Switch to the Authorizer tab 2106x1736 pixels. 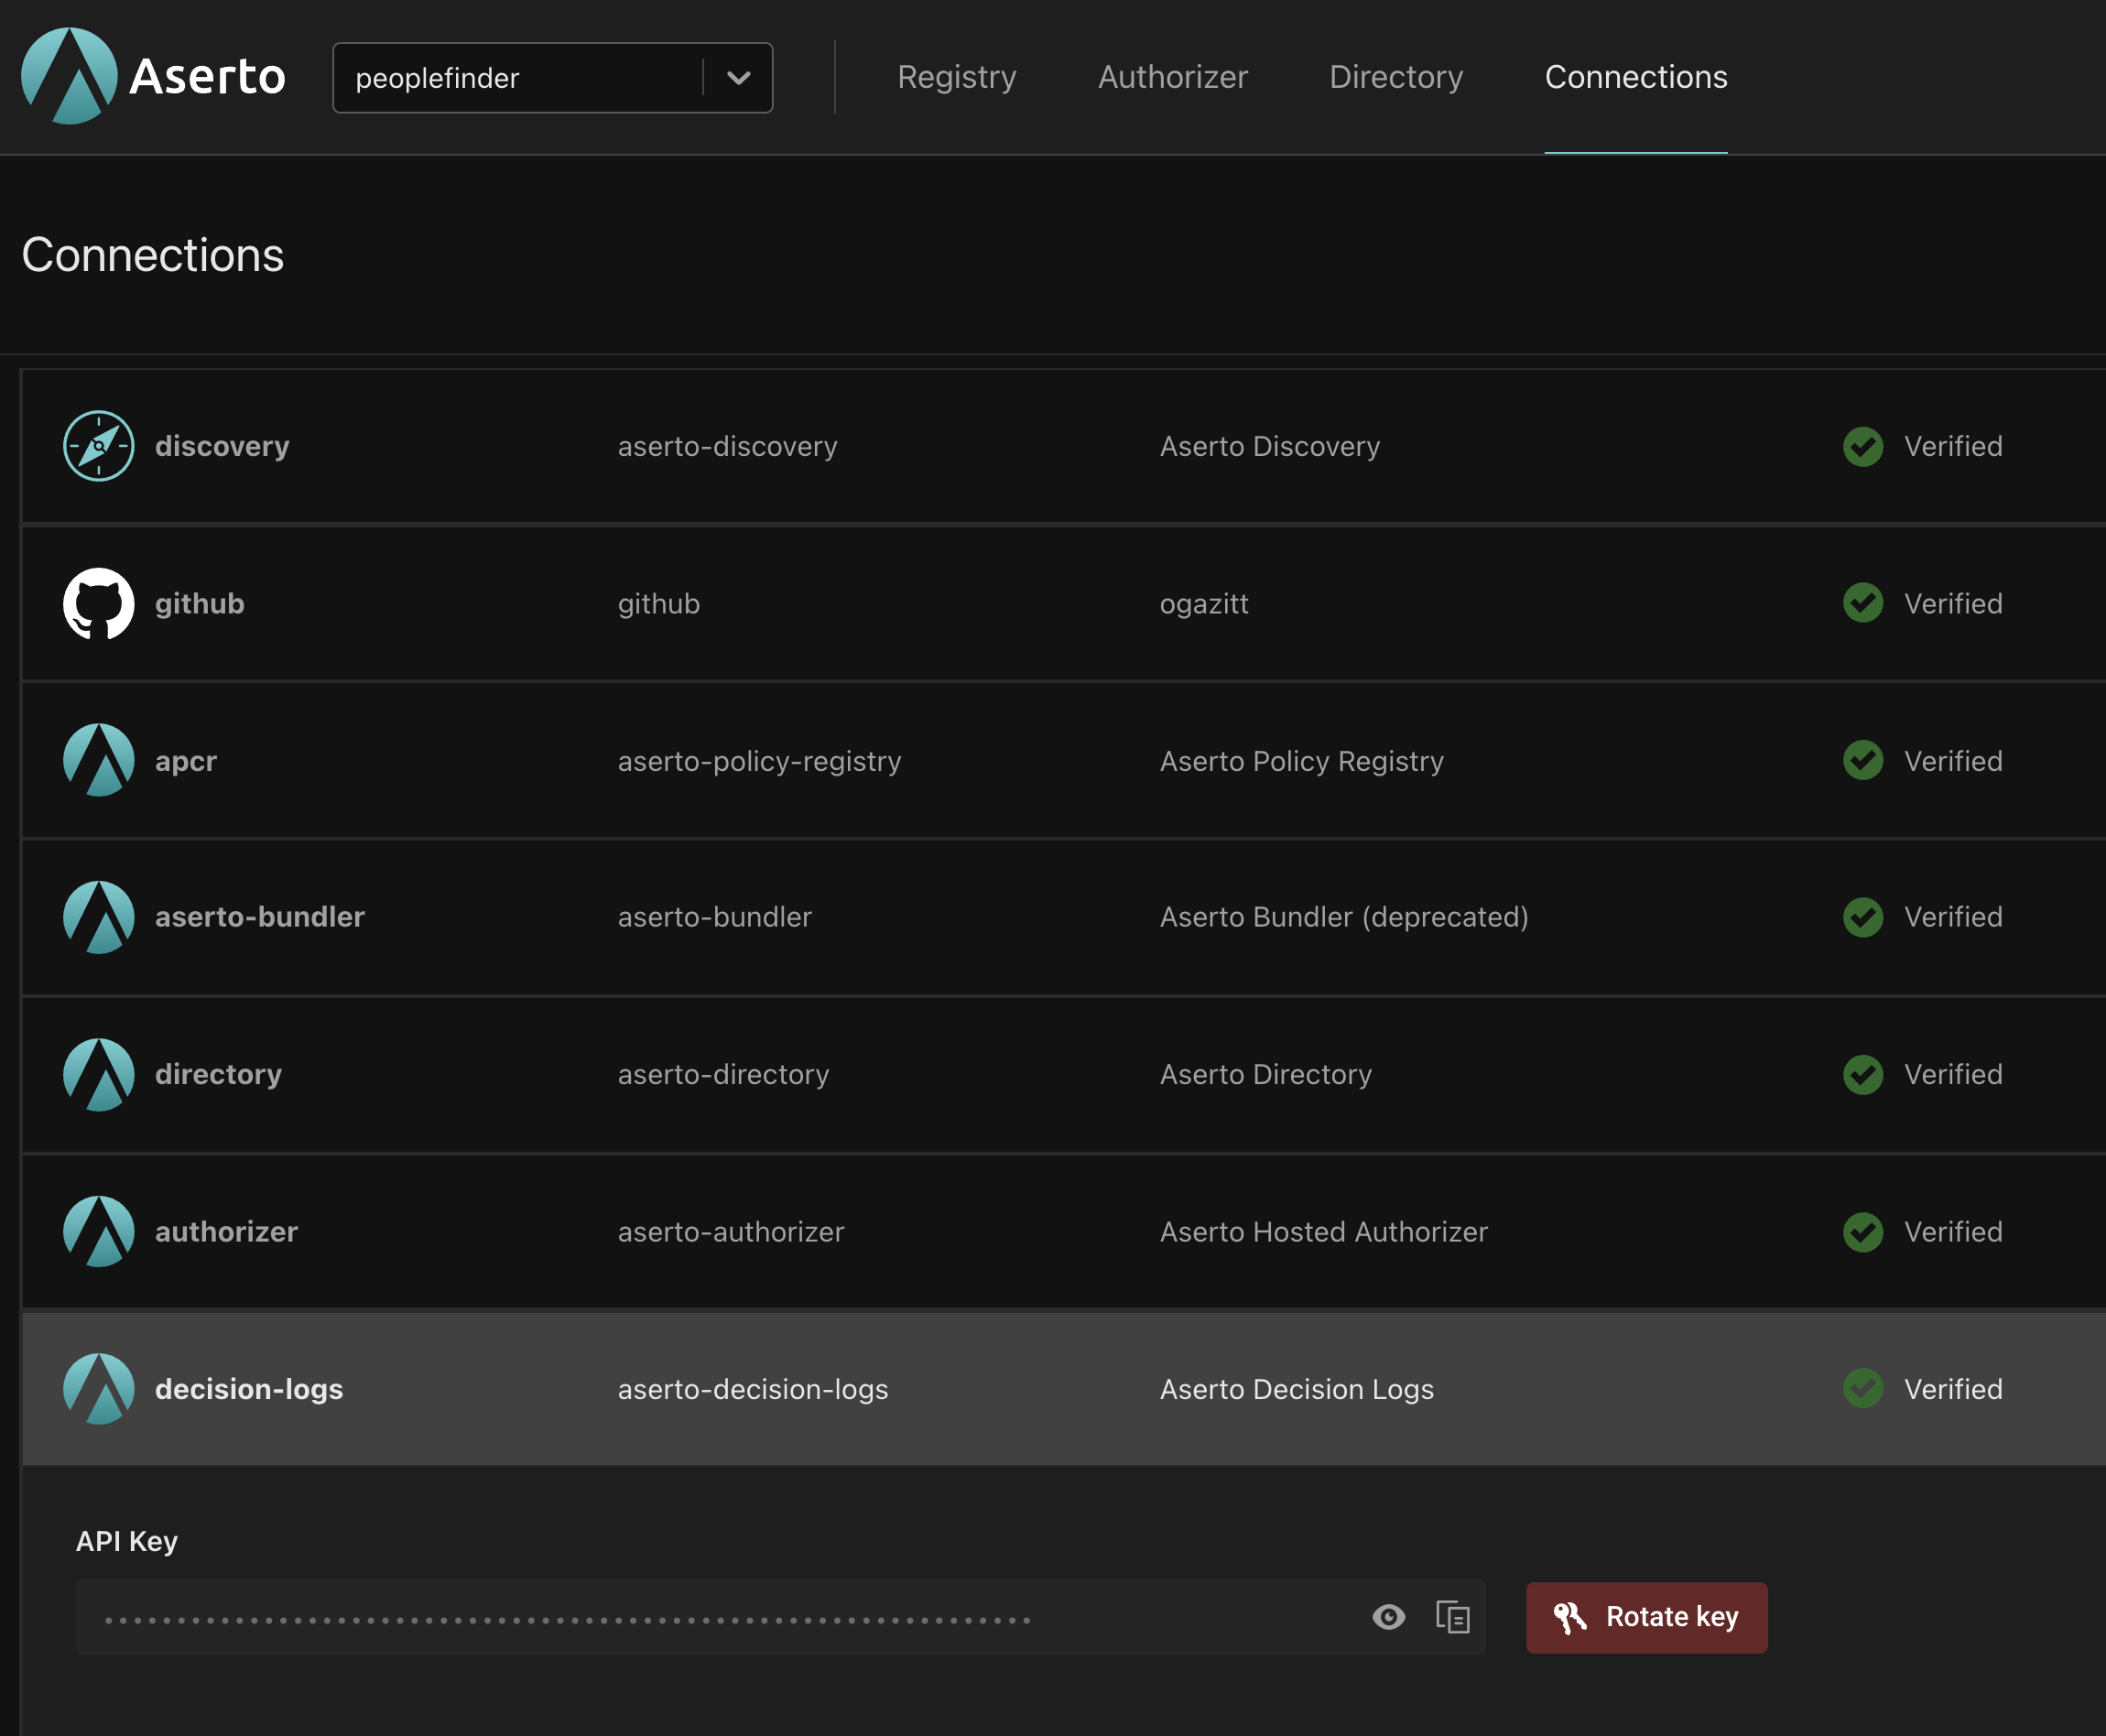(x=1172, y=77)
